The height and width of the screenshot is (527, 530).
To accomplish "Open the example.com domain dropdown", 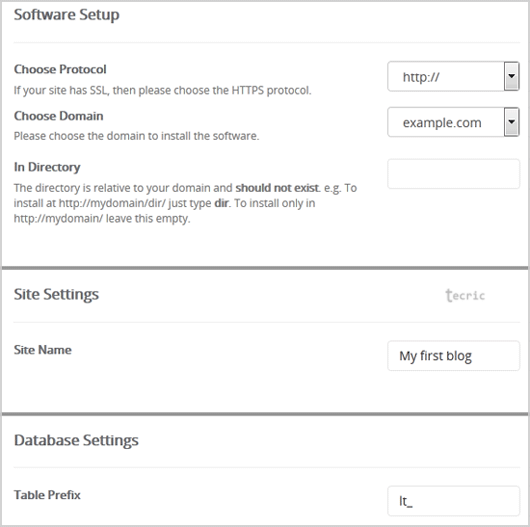I will (453, 122).
